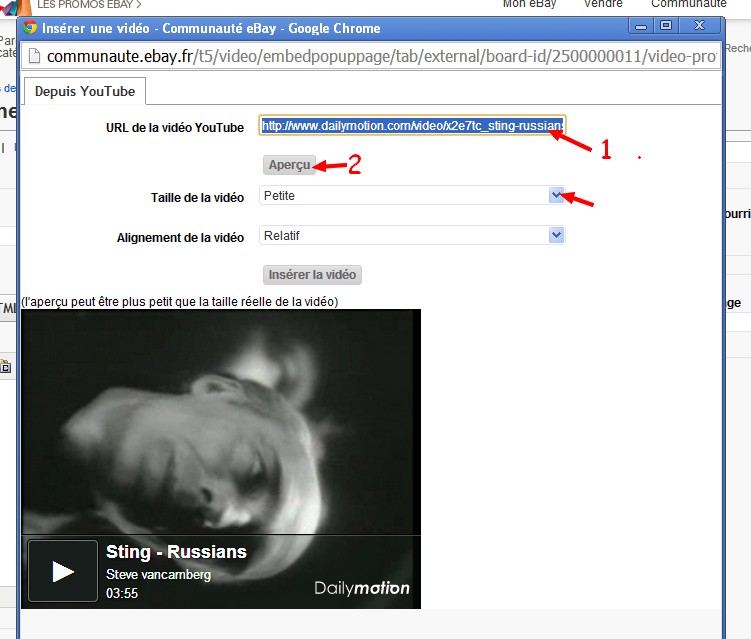Image resolution: width=751 pixels, height=639 pixels.
Task: Click uploader name Steve vancamberg
Action: [158, 575]
